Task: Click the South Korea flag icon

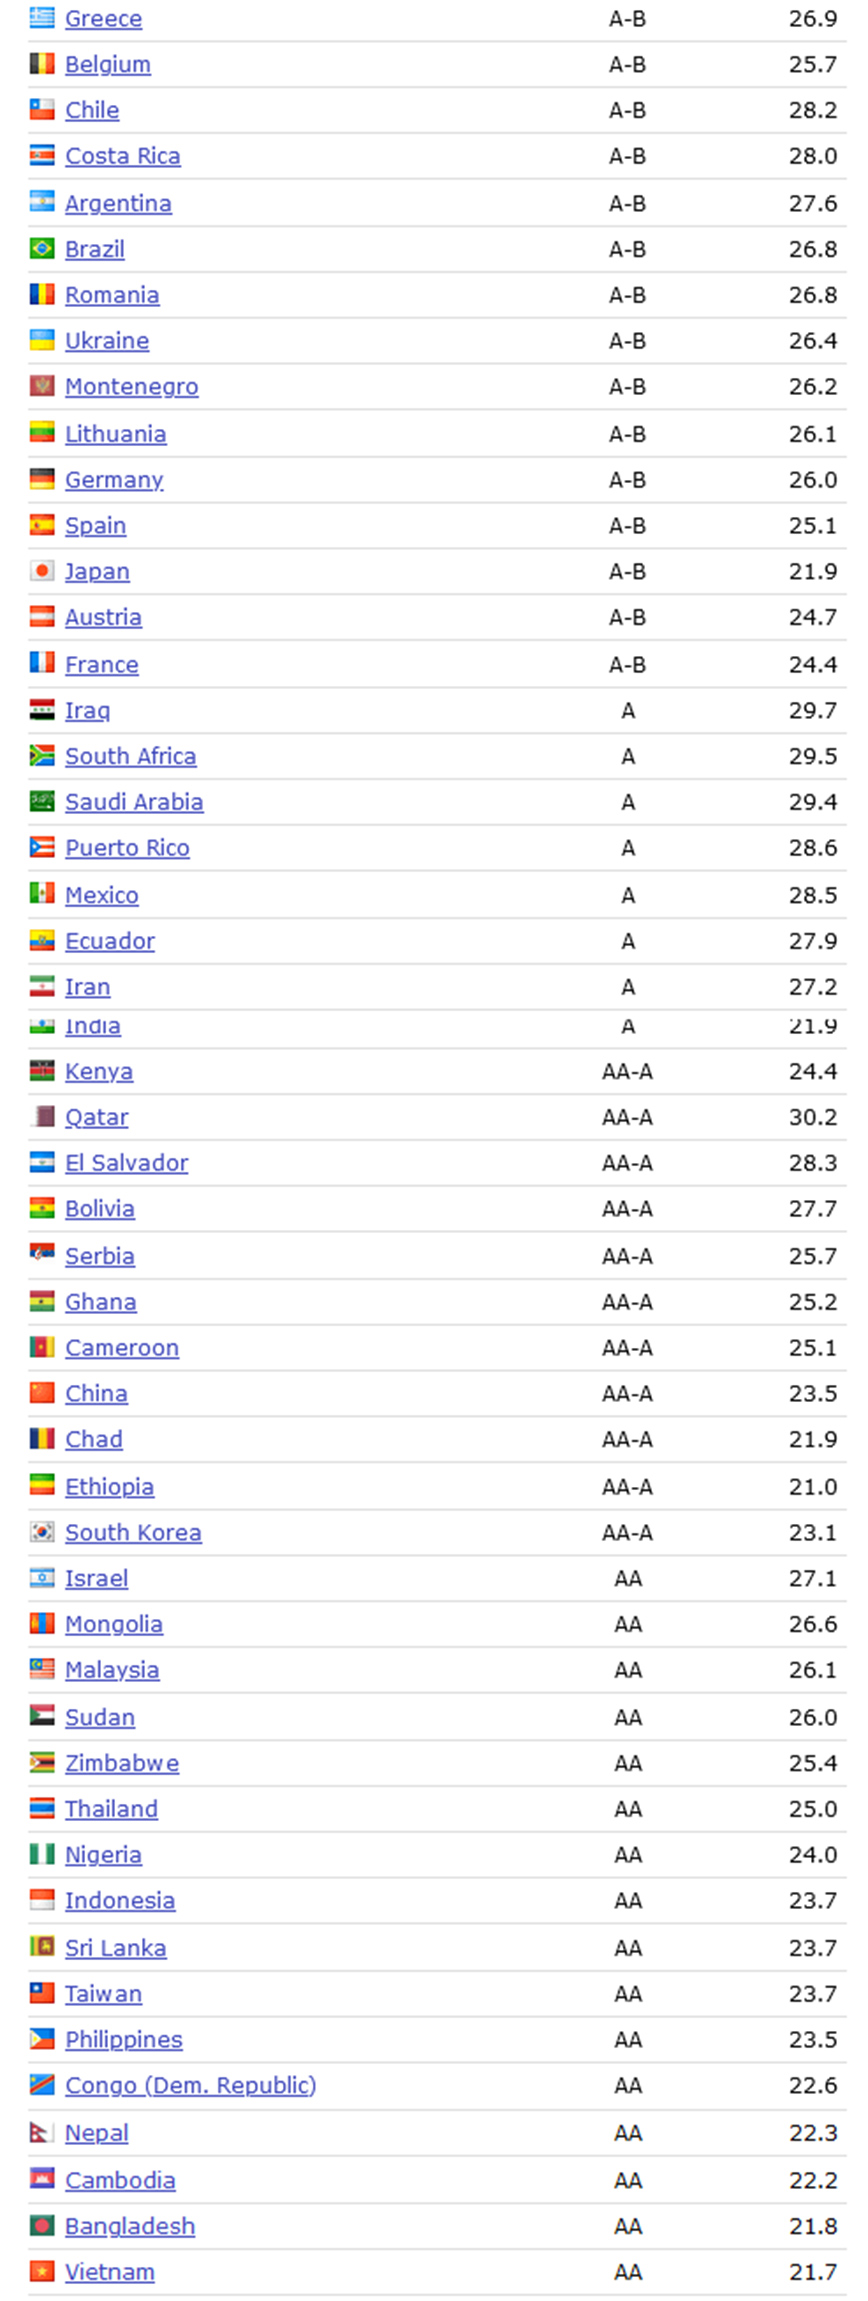Action: 42,1532
